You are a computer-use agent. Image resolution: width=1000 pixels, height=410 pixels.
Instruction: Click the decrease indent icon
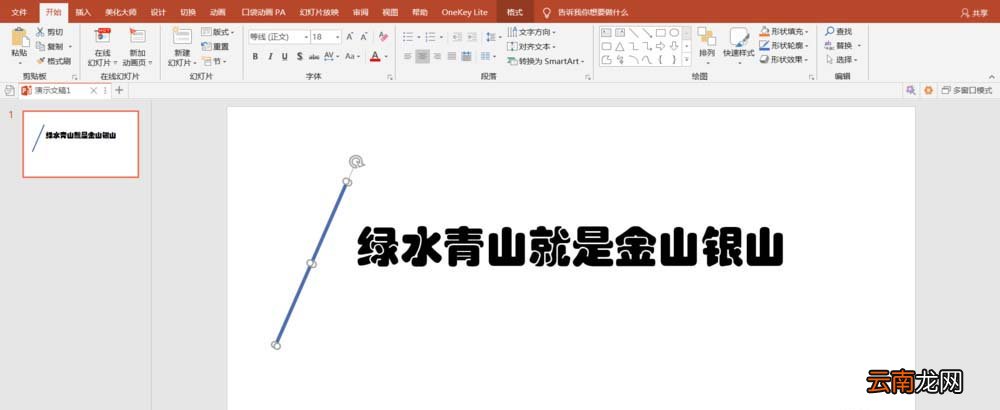click(457, 37)
